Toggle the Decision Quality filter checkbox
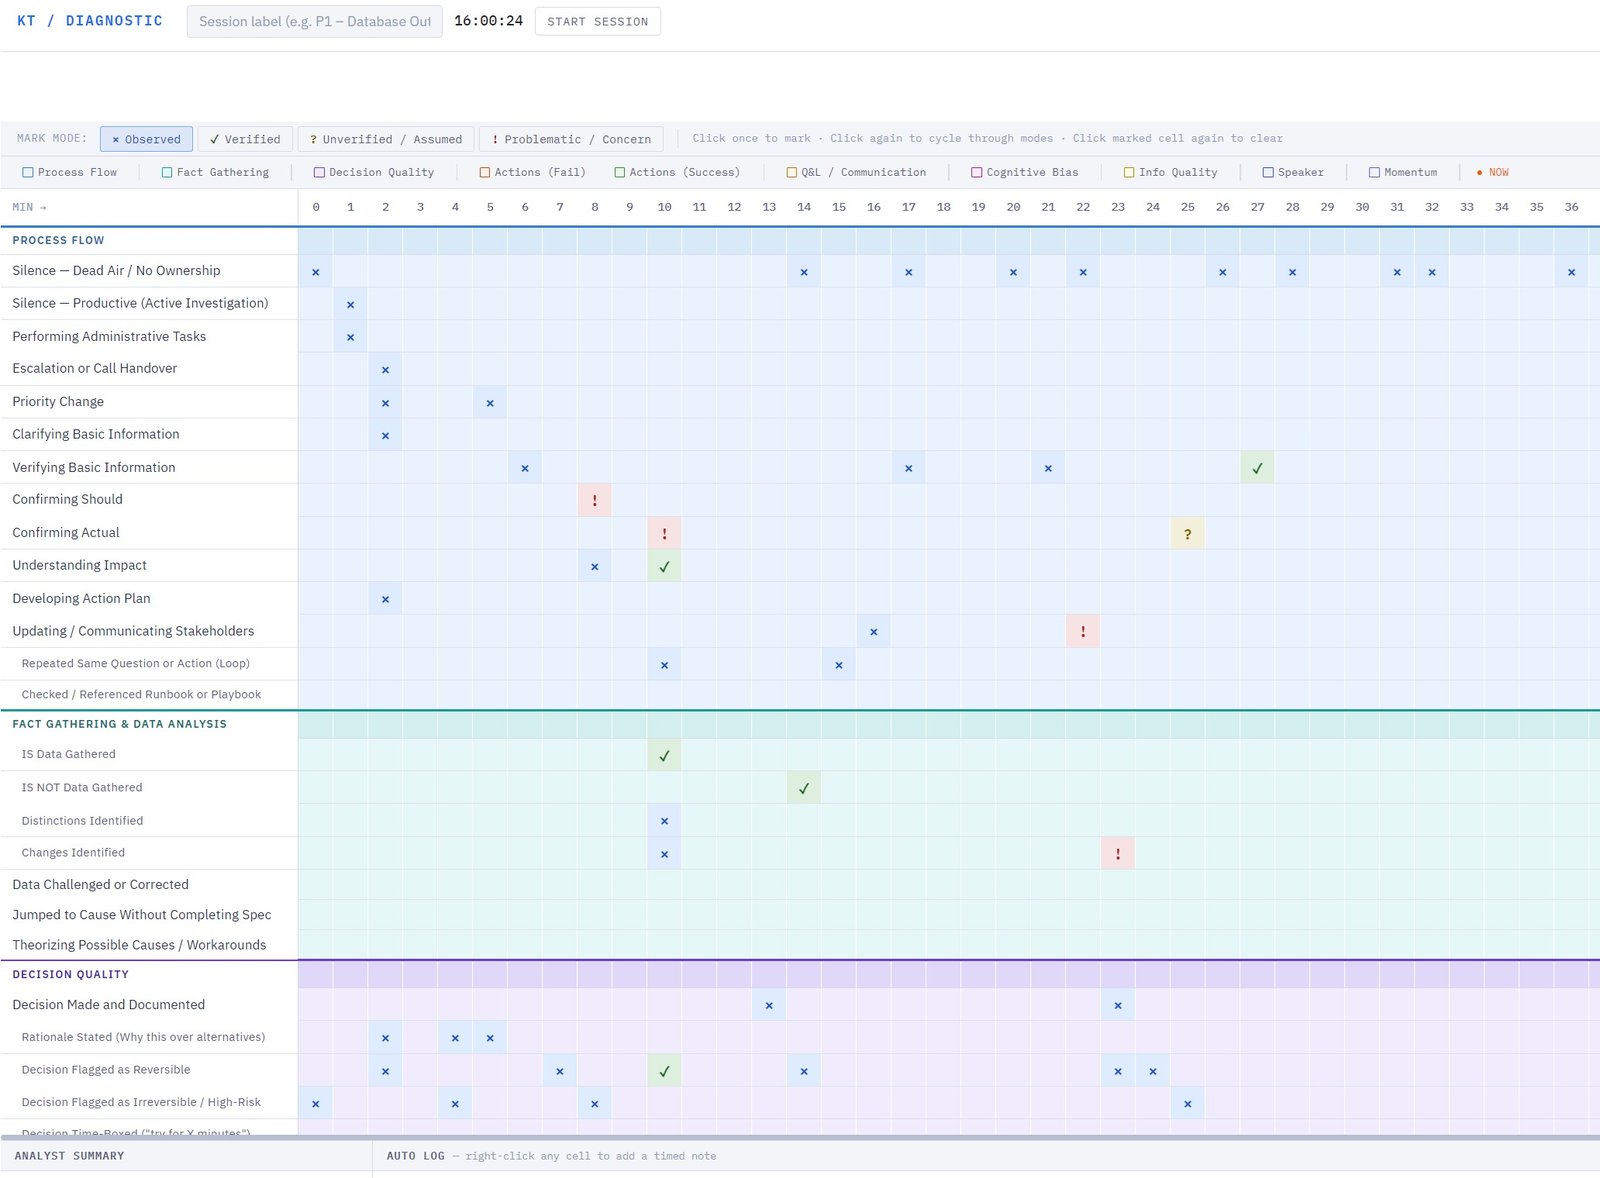The image size is (1600, 1178). (x=319, y=172)
